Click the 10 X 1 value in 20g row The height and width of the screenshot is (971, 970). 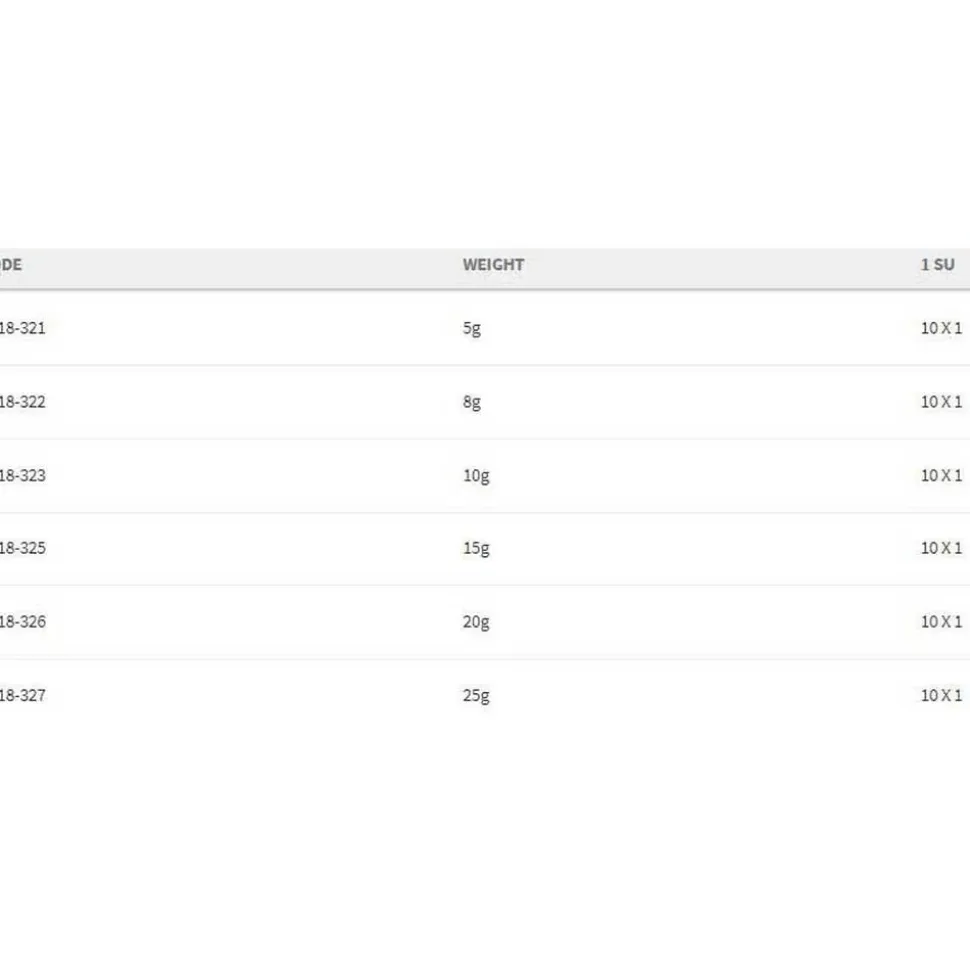tap(942, 621)
